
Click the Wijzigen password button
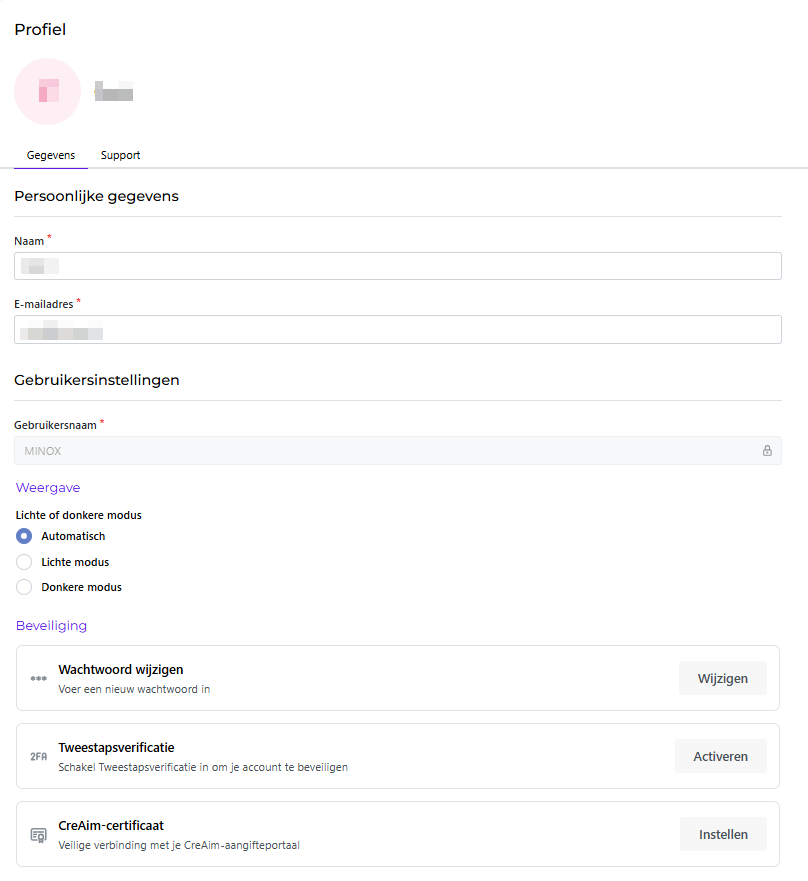[723, 678]
